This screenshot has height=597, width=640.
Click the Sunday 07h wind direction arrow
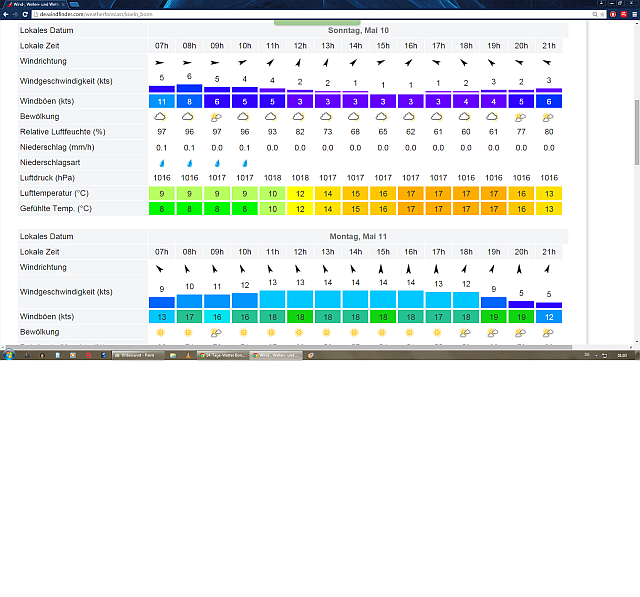162,62
